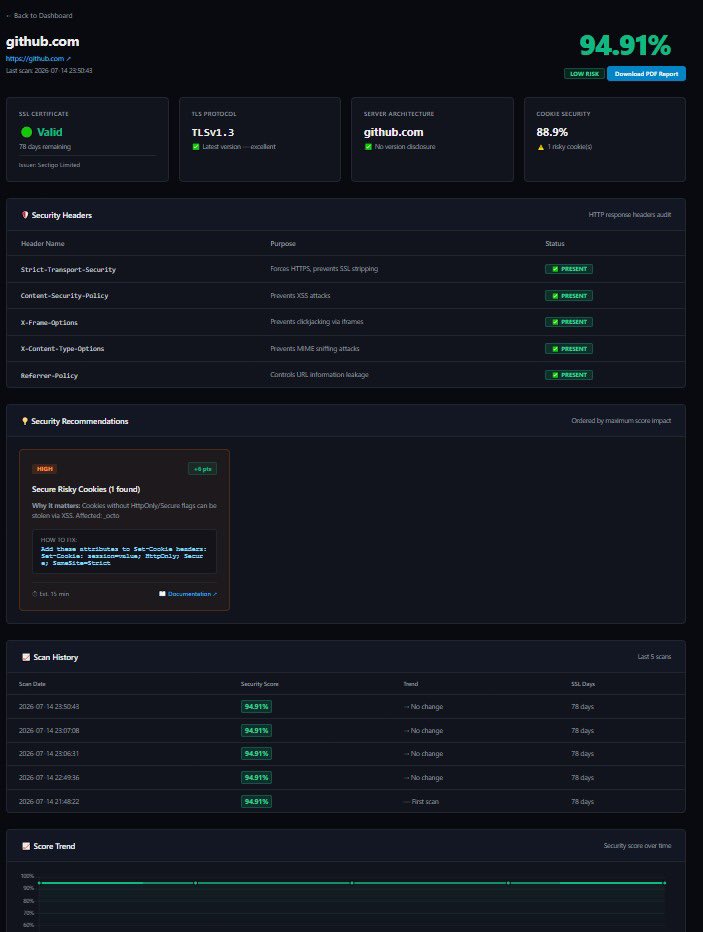Click Prevents clickjacking via iframes description
Image resolution: width=703 pixels, height=932 pixels.
[317, 322]
